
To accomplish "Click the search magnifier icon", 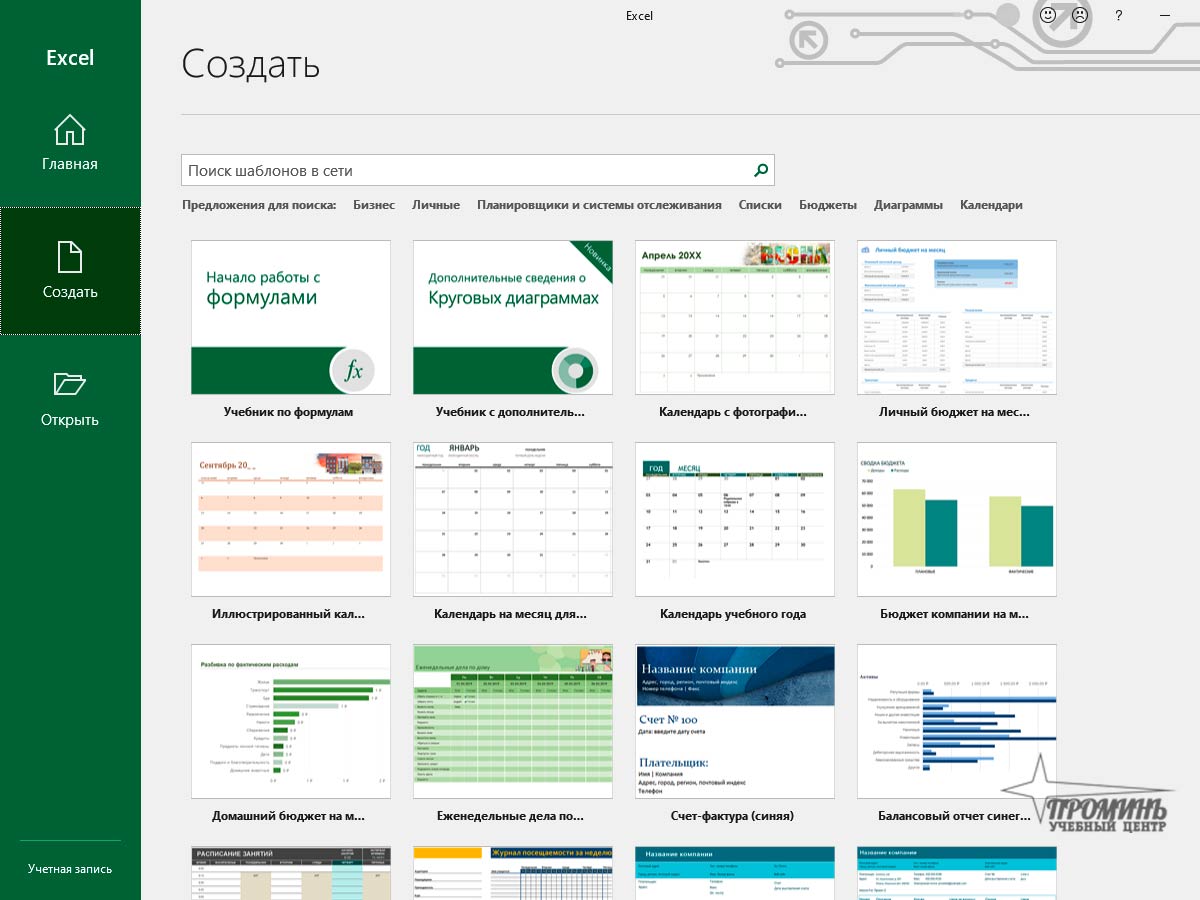I will [x=761, y=170].
